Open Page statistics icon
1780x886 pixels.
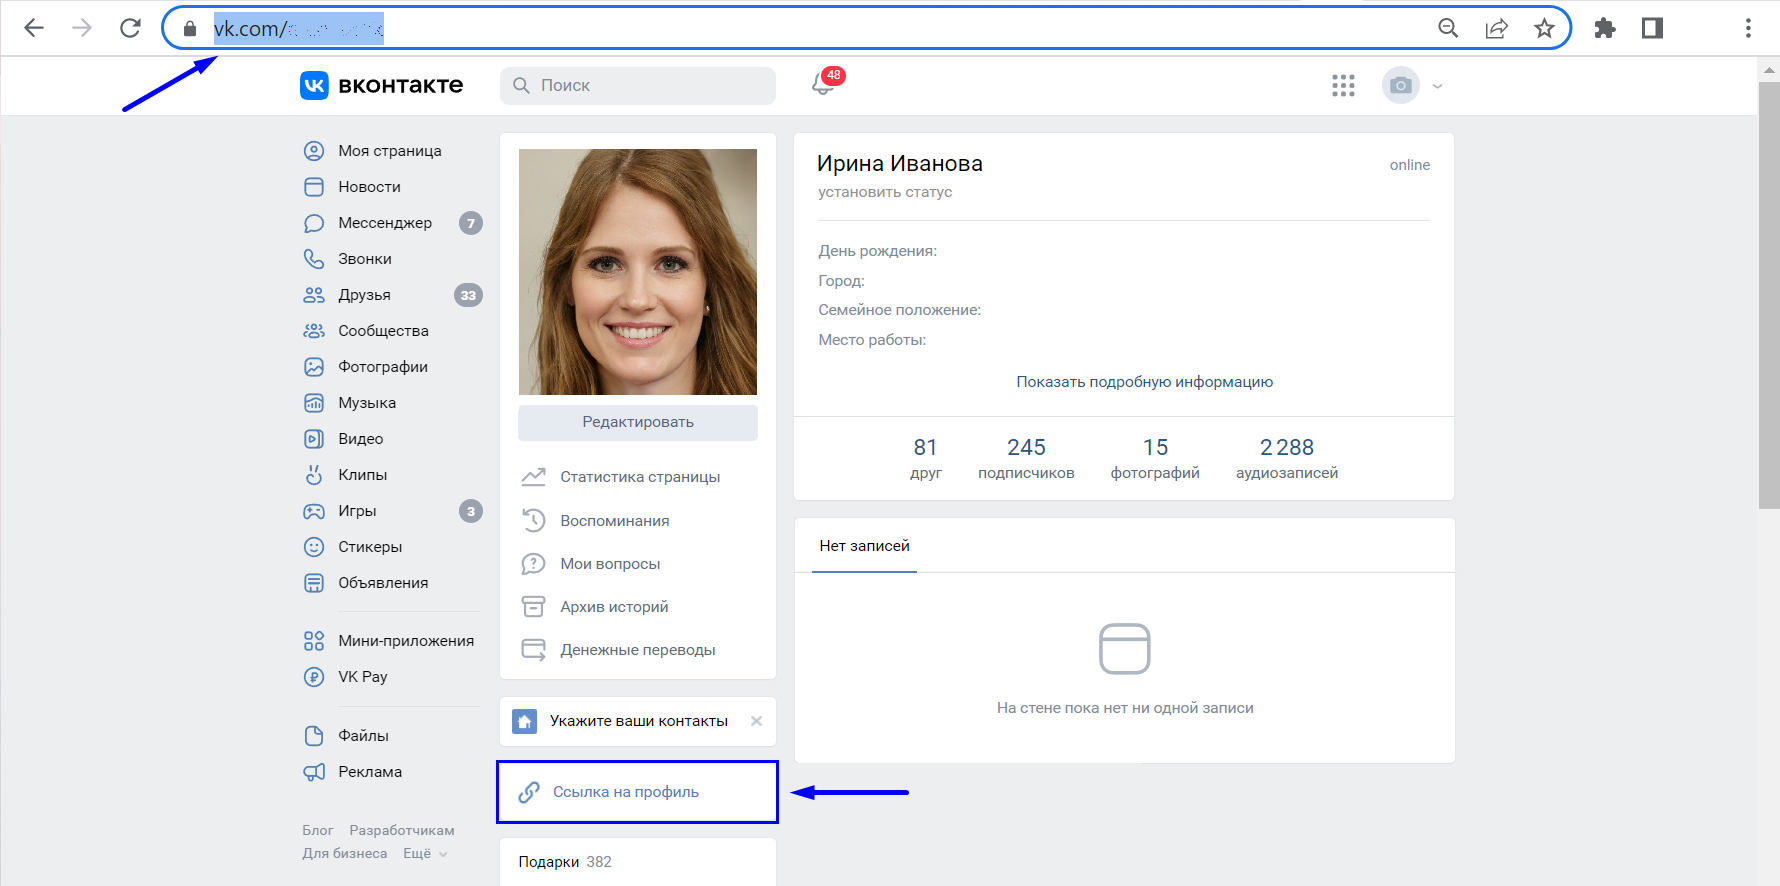(x=534, y=477)
